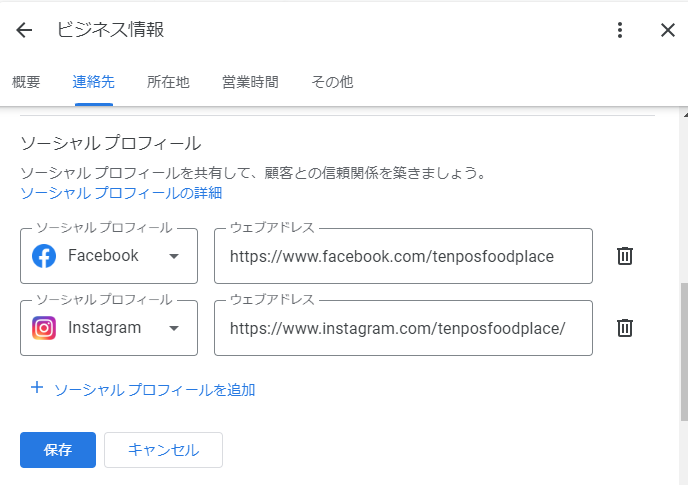Delete the Instagram profile with trash icon
Image resolution: width=688 pixels, height=485 pixels.
tap(625, 328)
